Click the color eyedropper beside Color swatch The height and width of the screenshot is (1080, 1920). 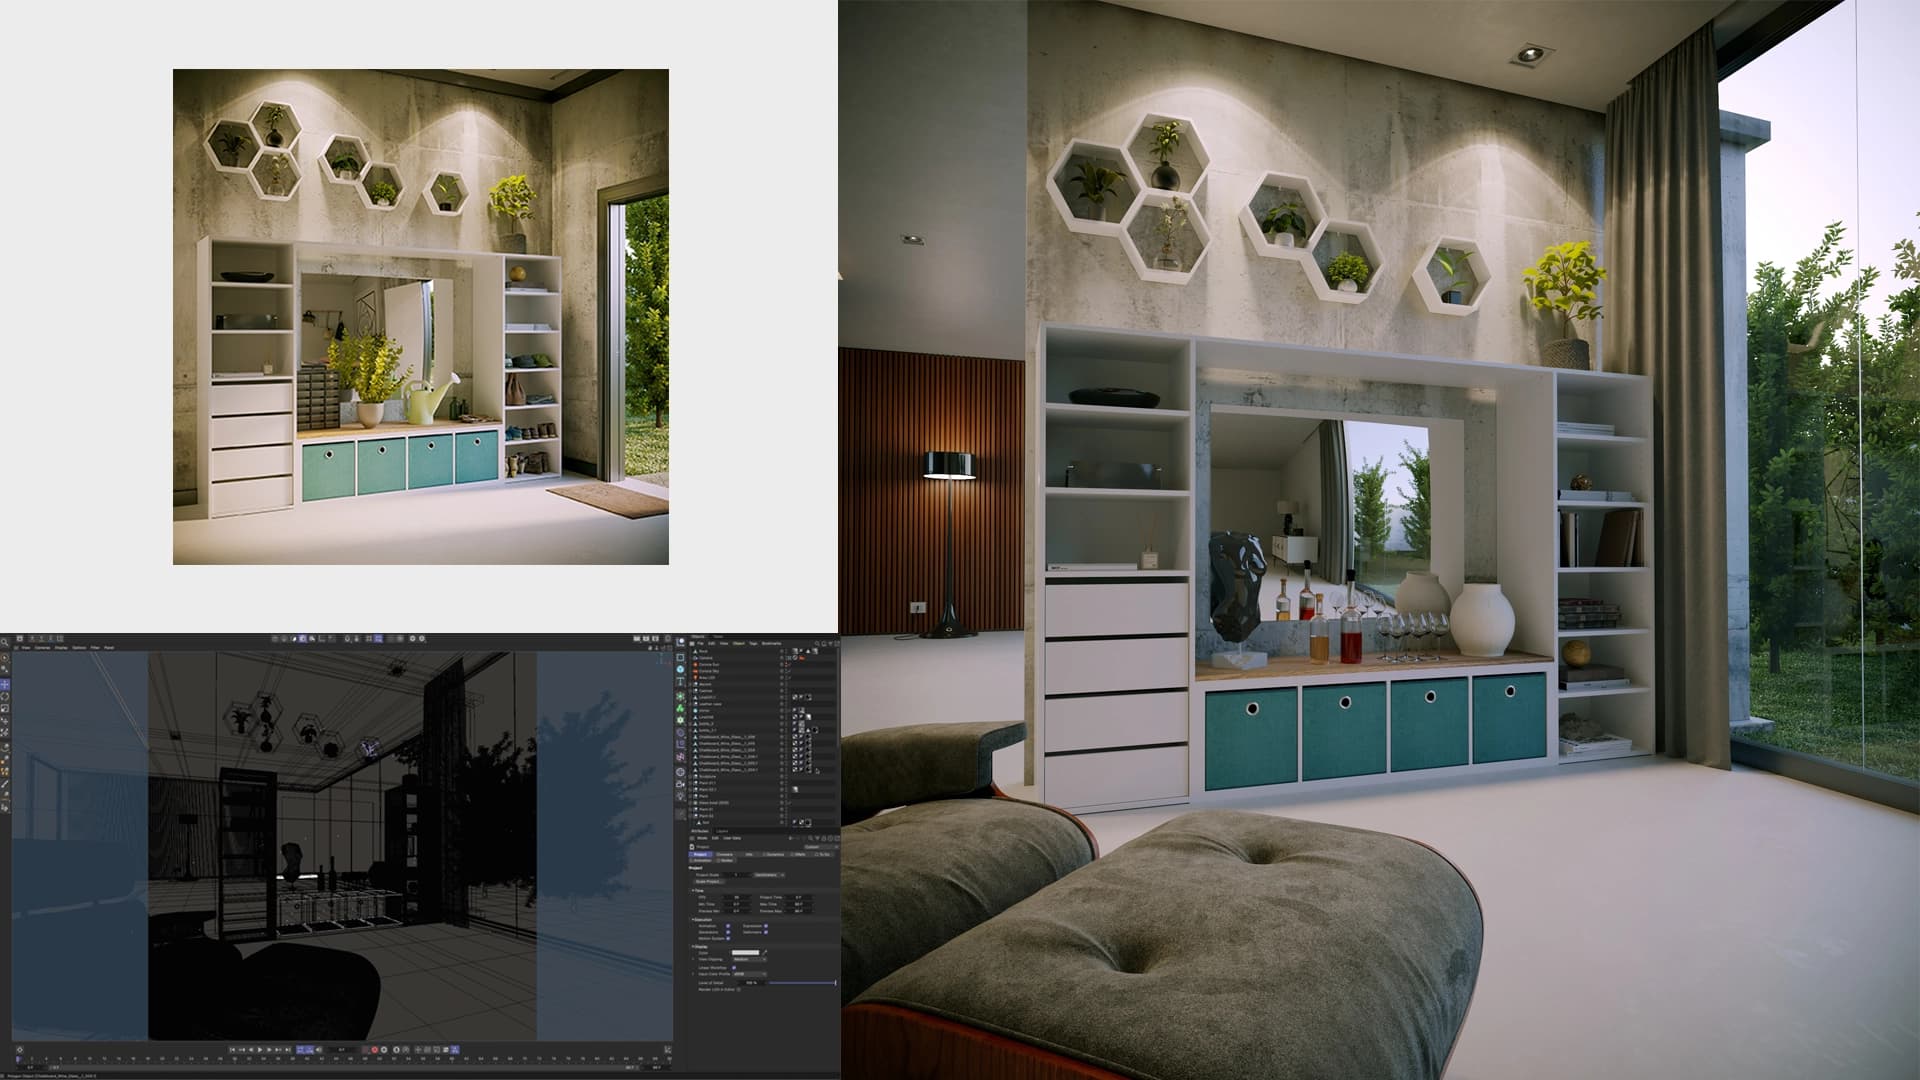coord(765,953)
